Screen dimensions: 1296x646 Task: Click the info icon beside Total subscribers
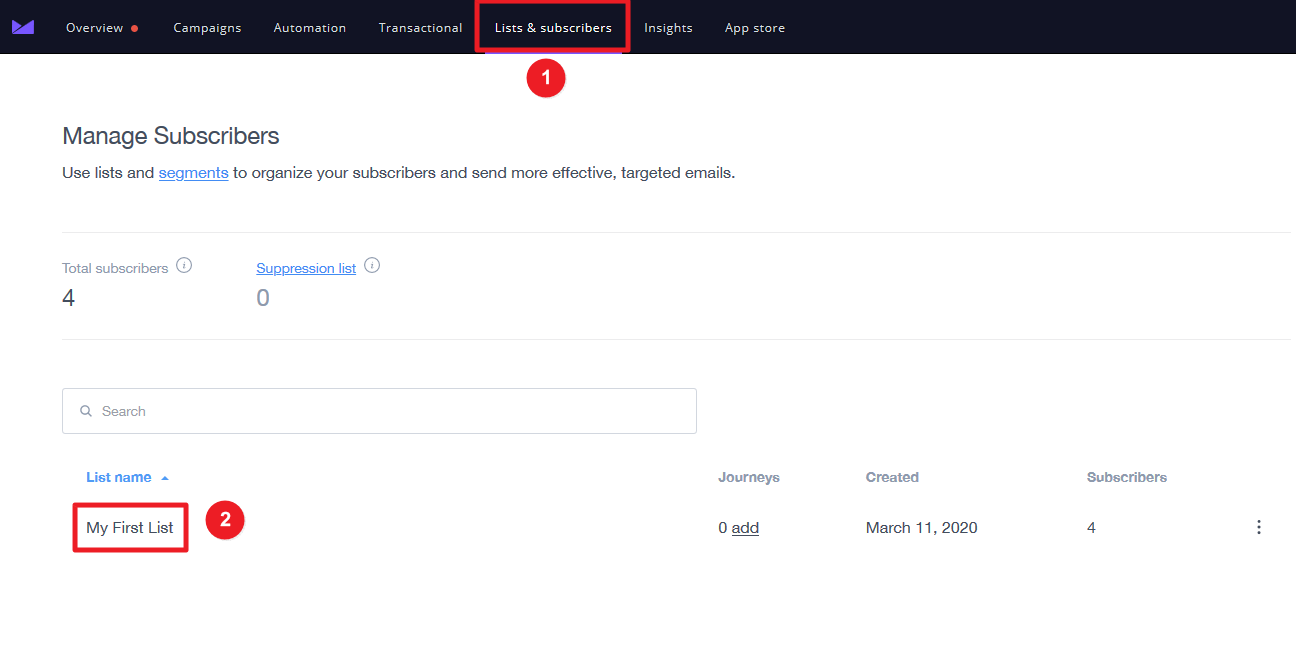coord(184,266)
